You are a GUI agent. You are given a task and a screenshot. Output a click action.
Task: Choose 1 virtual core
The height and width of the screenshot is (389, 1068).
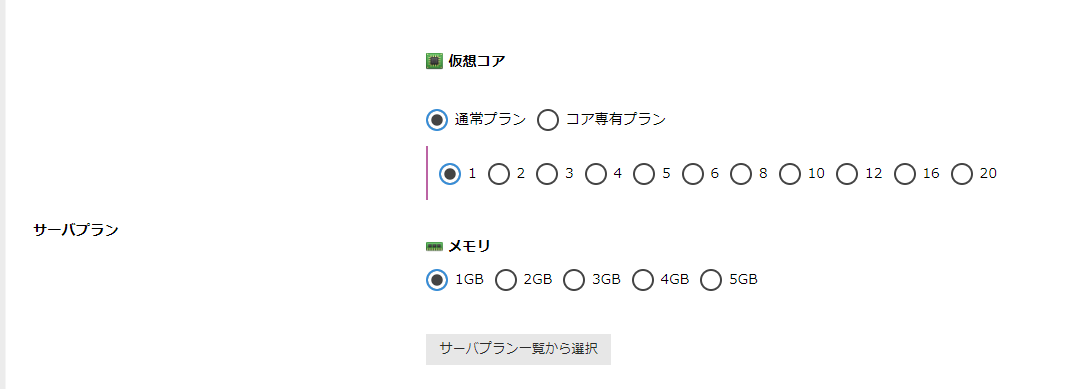pos(450,174)
